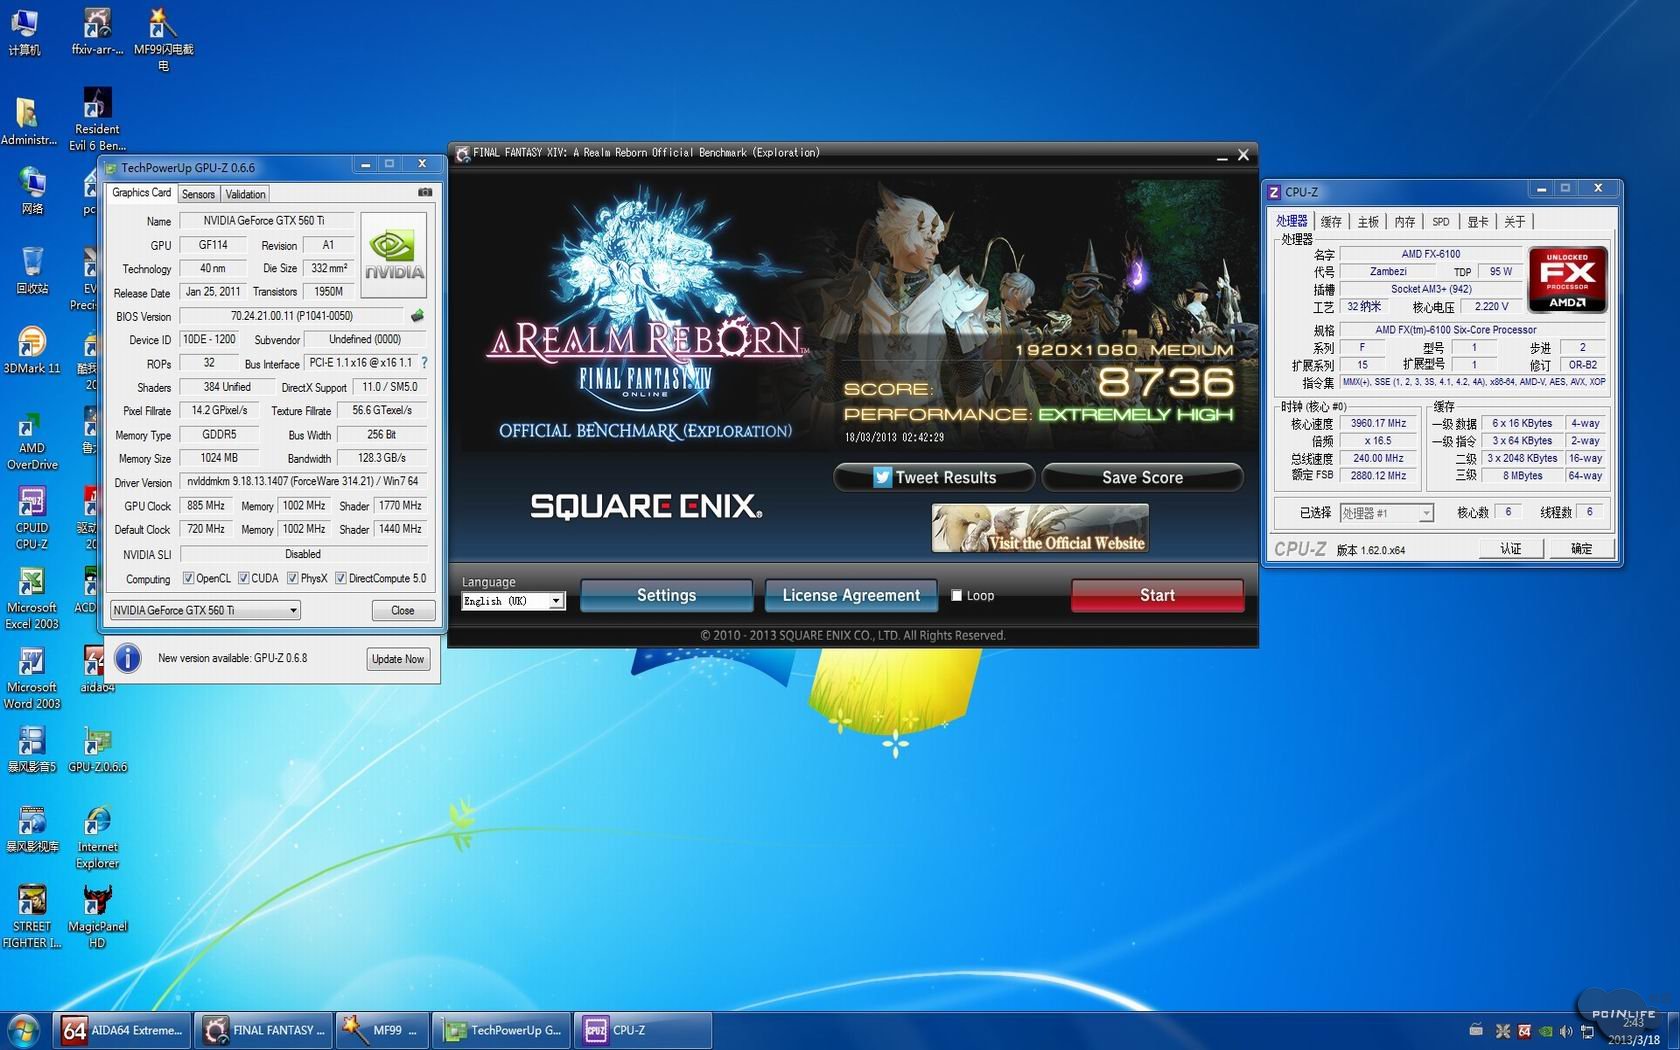Open the GPU selection dropdown in GPU-Z
The image size is (1680, 1050).
(x=205, y=610)
